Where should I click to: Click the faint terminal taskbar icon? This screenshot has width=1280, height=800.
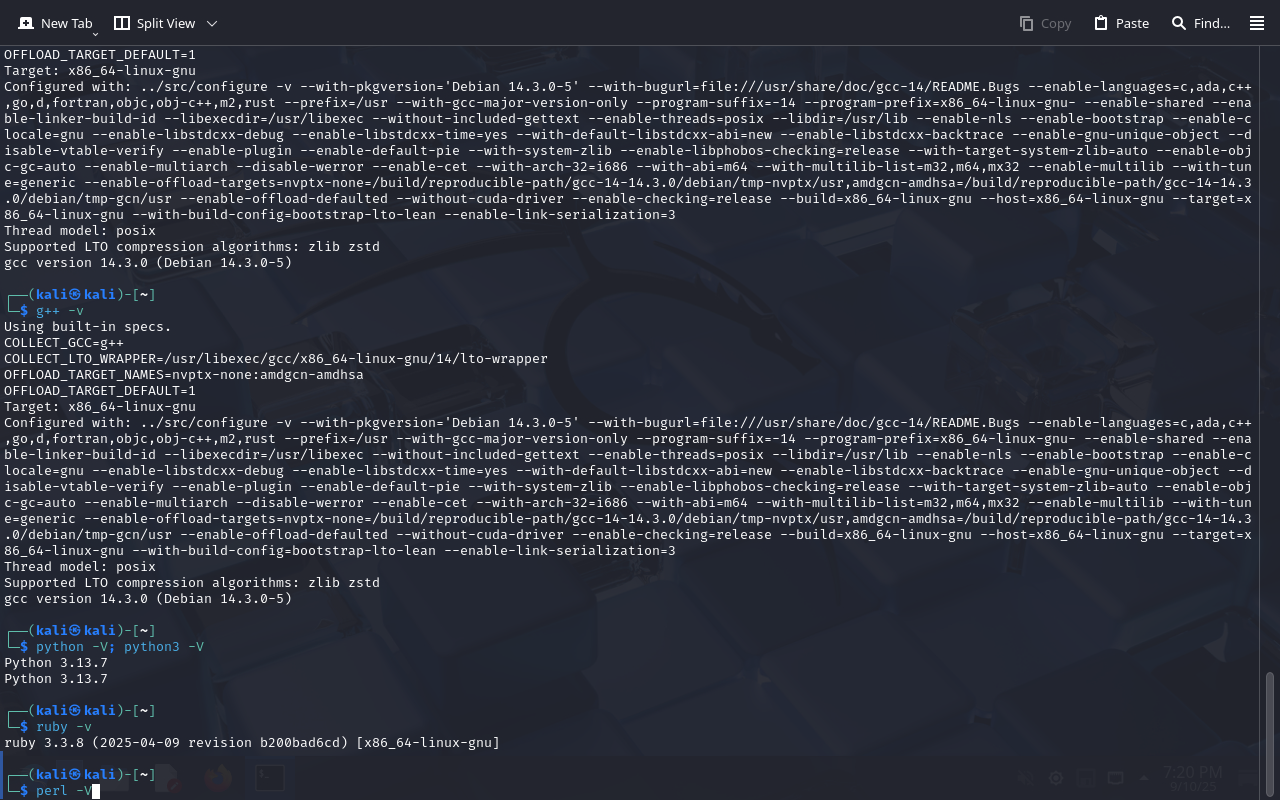(268, 778)
